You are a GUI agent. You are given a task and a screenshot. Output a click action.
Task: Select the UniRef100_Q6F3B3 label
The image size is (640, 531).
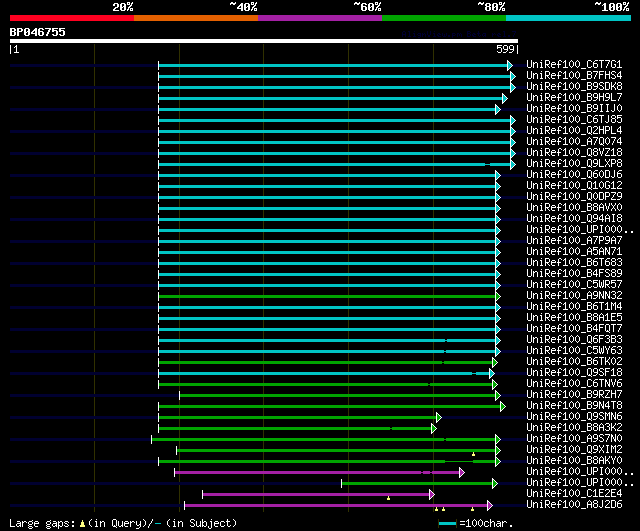click(574, 340)
